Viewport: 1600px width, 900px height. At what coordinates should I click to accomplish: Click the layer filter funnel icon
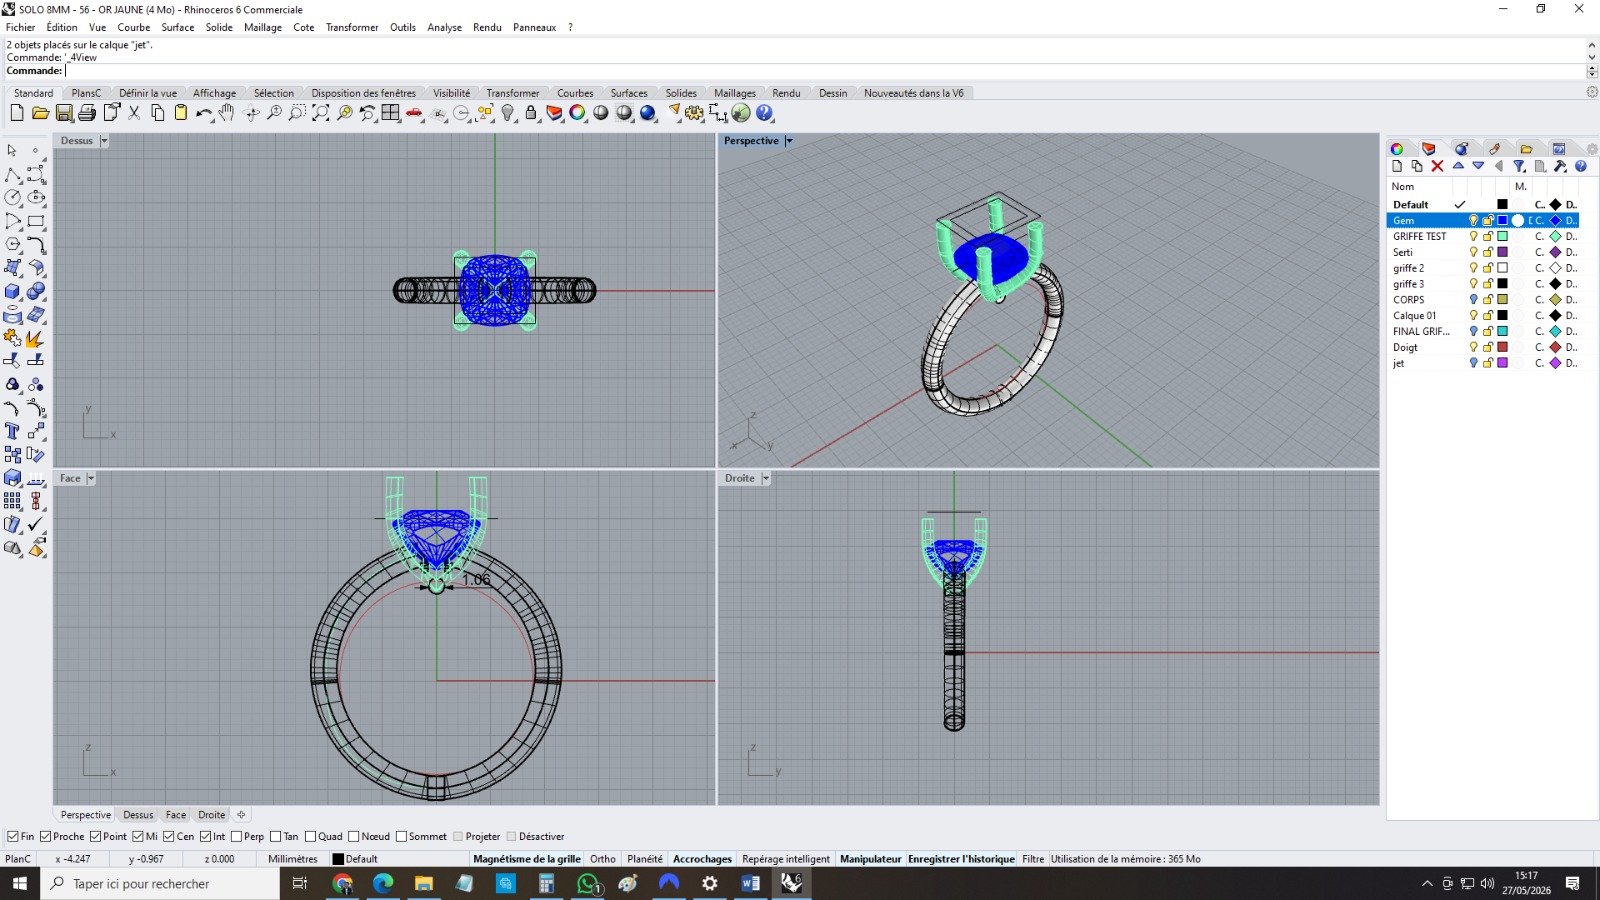click(x=1519, y=166)
